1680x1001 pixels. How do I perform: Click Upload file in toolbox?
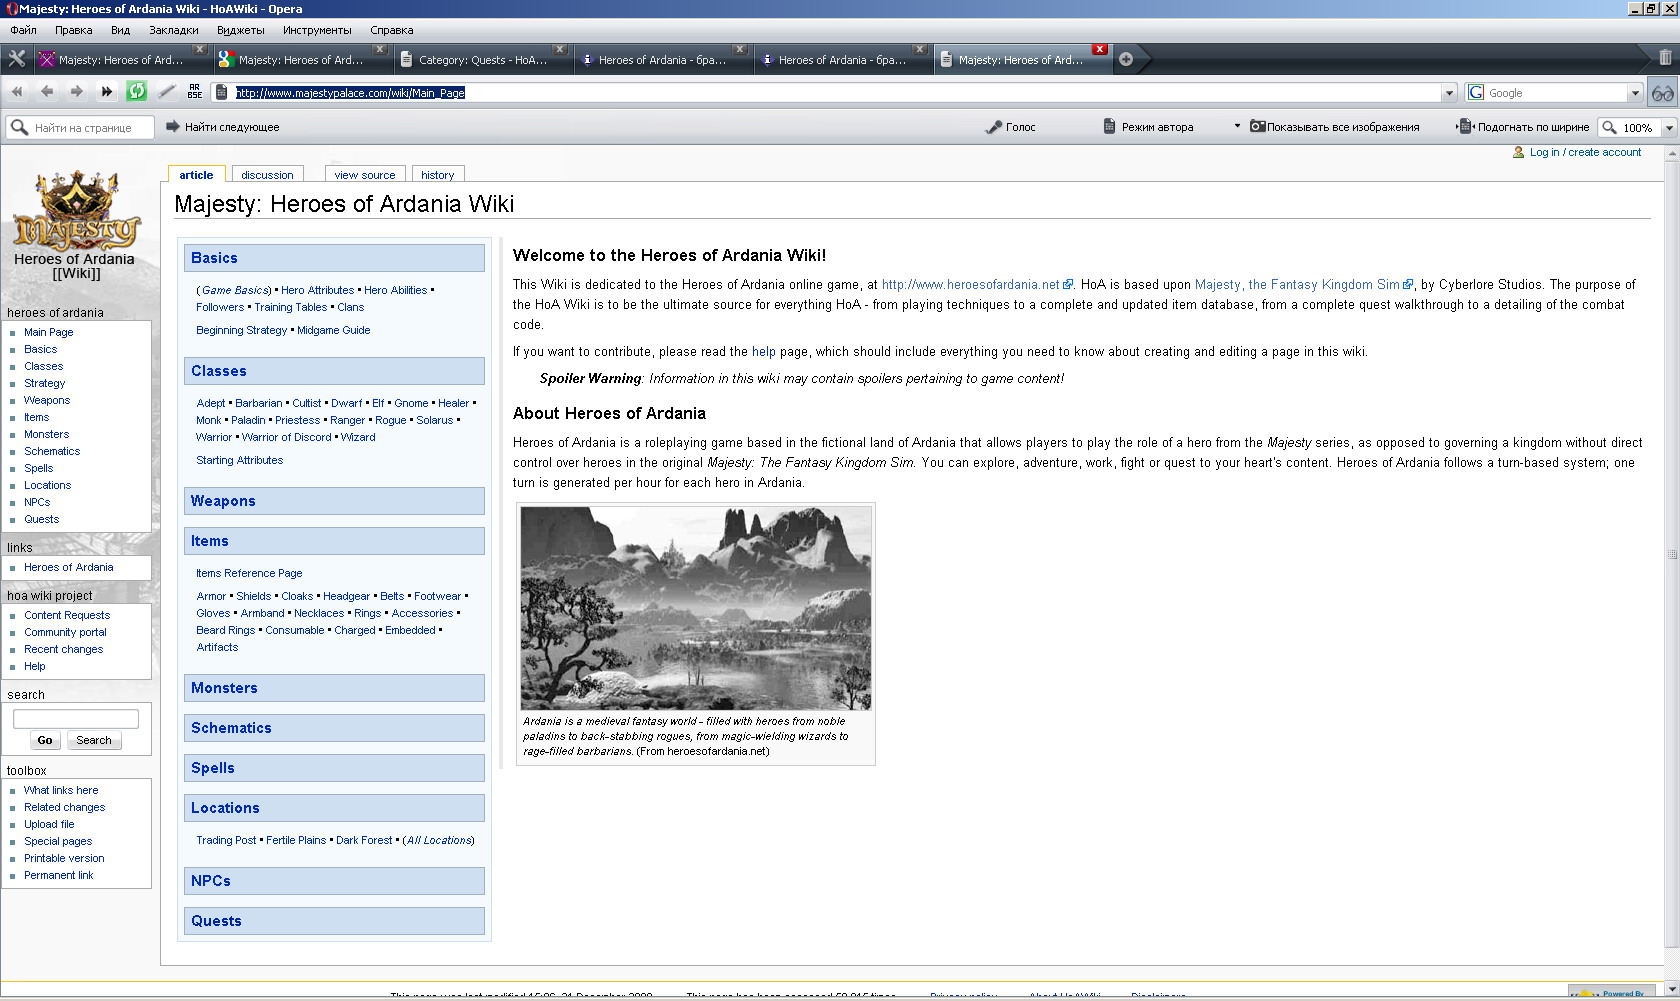click(x=49, y=824)
